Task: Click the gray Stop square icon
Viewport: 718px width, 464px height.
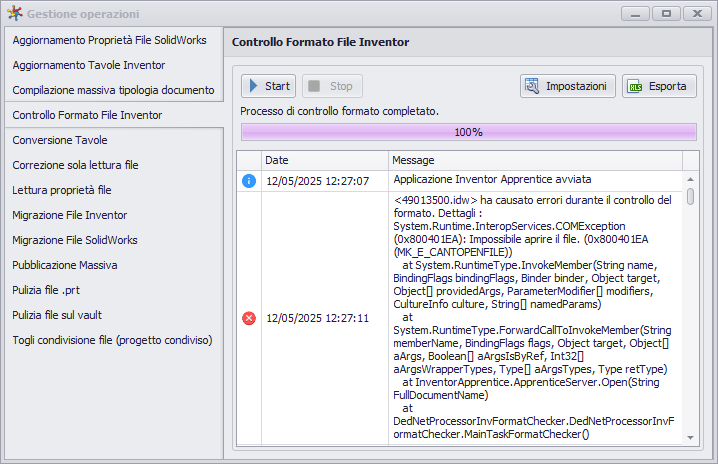Action: point(314,86)
